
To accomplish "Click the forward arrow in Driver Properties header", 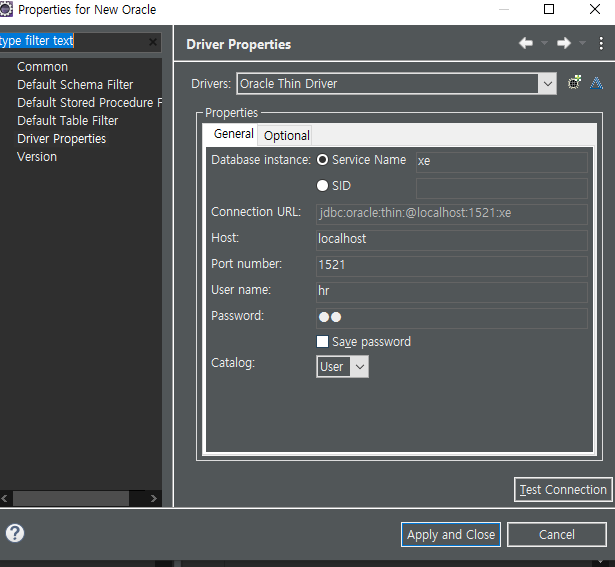I will [x=564, y=43].
